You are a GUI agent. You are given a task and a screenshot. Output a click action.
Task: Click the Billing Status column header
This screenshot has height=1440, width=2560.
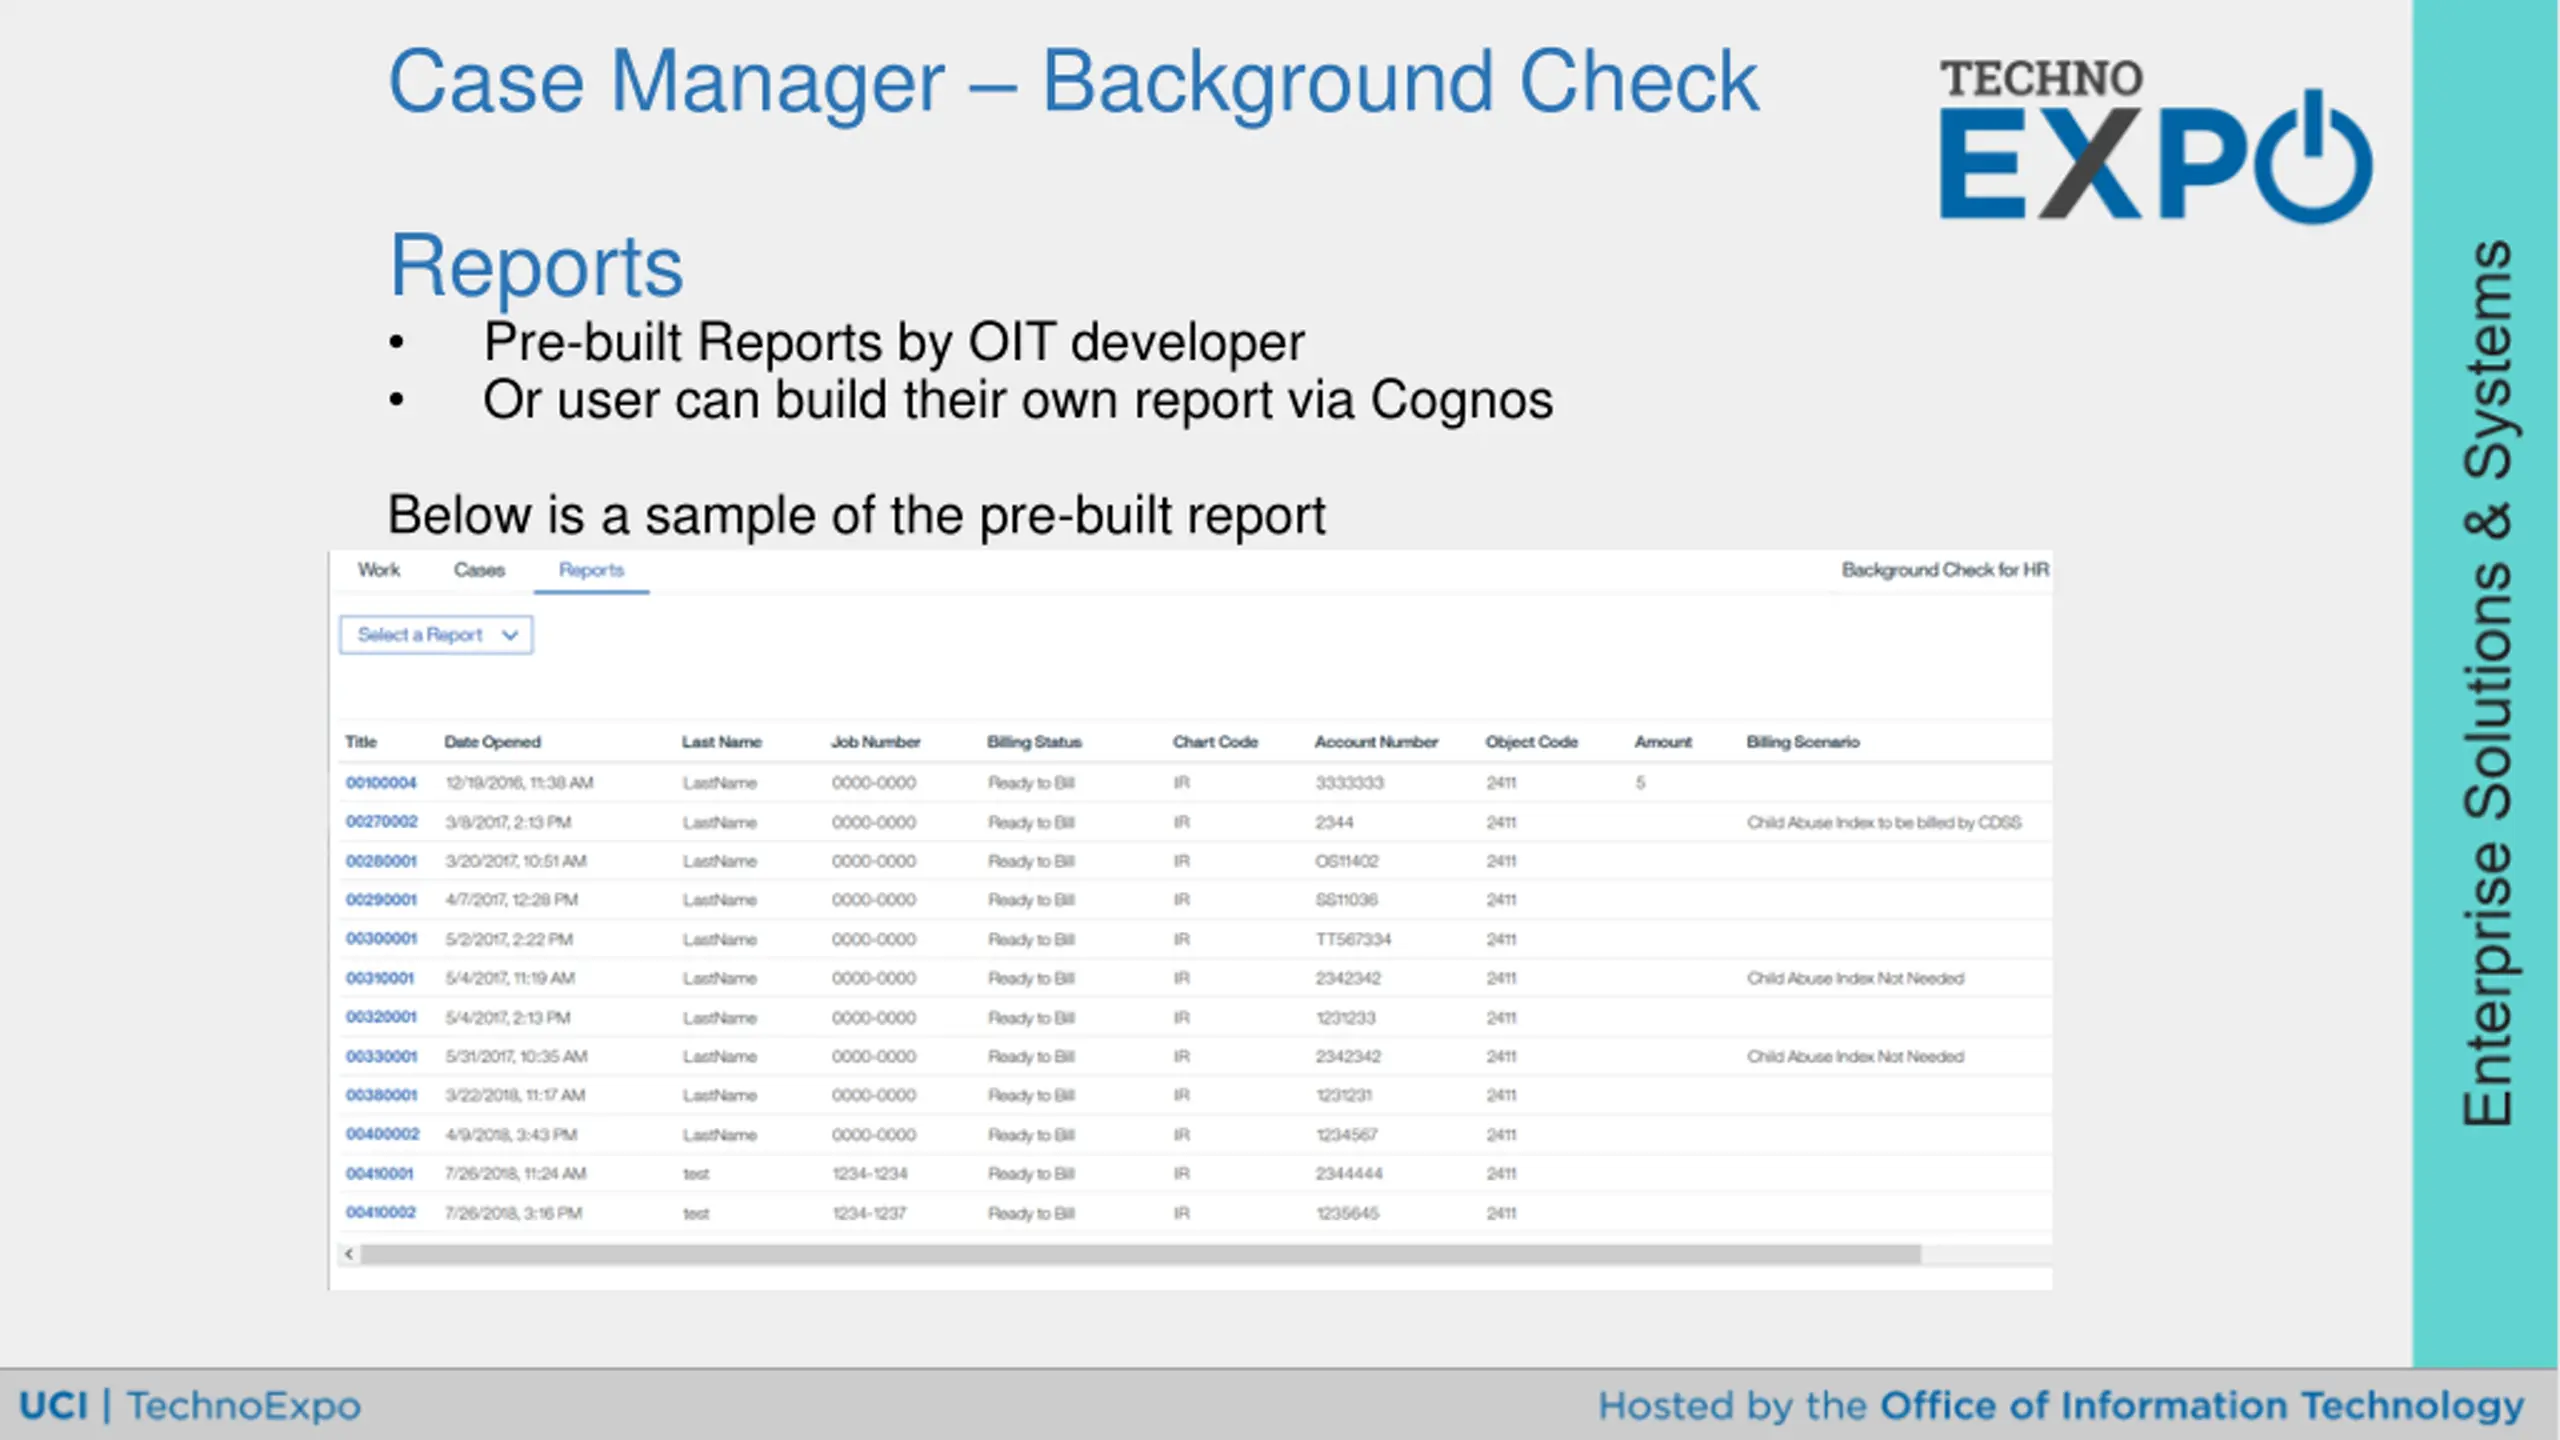1035,742
